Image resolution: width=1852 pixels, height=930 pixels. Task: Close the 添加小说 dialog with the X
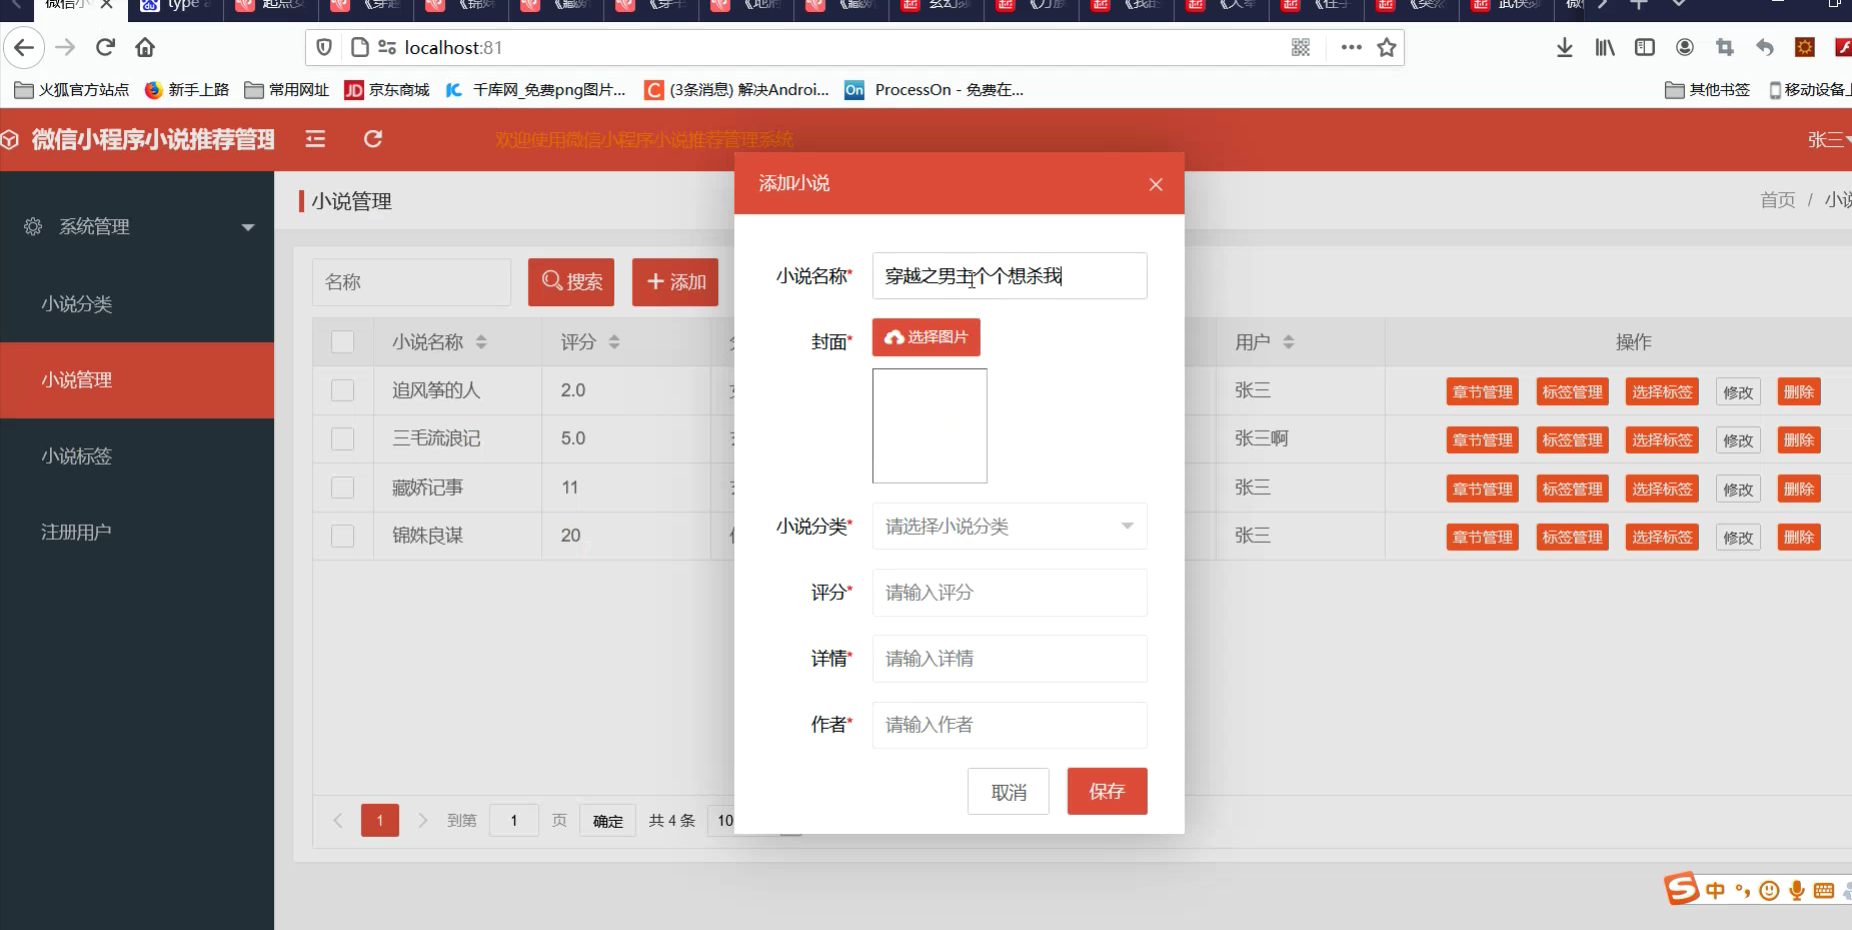point(1156,184)
